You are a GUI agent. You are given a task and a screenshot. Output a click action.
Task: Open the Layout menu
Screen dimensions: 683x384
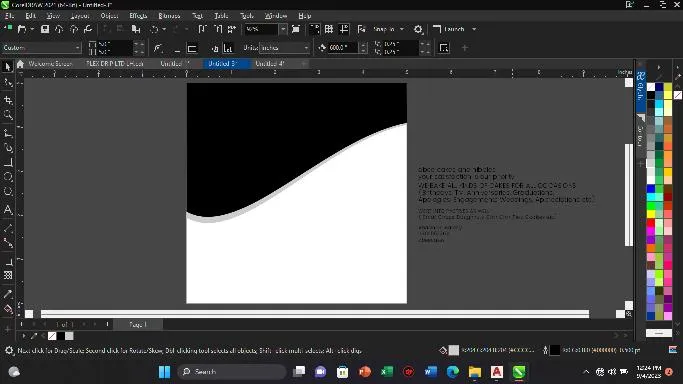80,16
